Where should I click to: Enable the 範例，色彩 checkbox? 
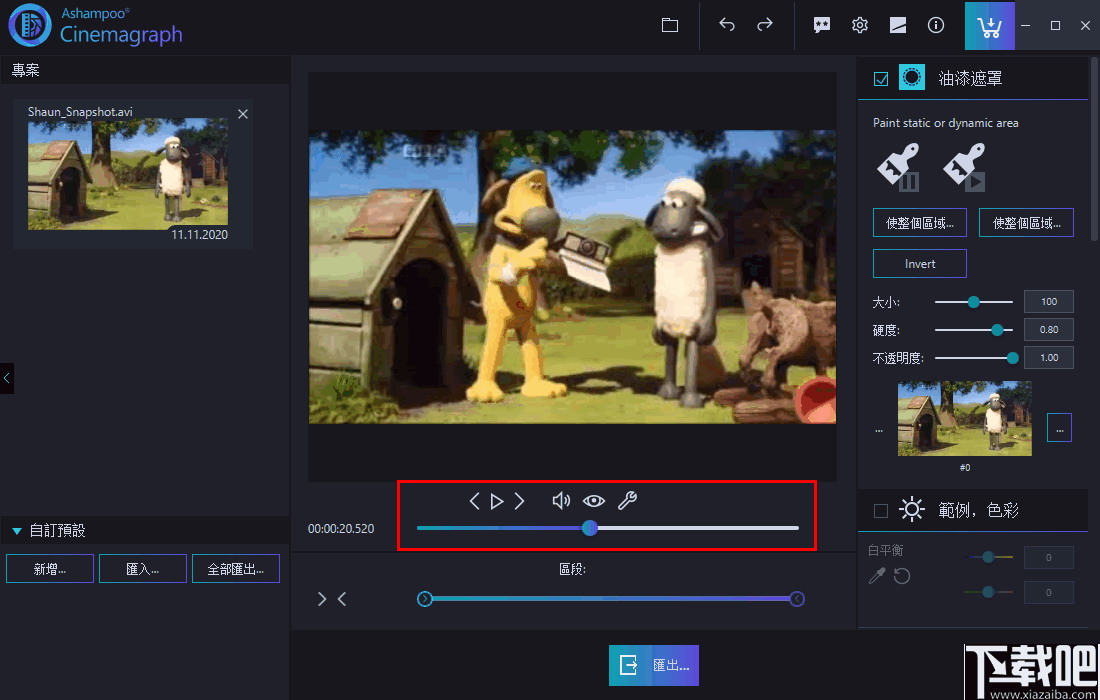[x=881, y=511]
